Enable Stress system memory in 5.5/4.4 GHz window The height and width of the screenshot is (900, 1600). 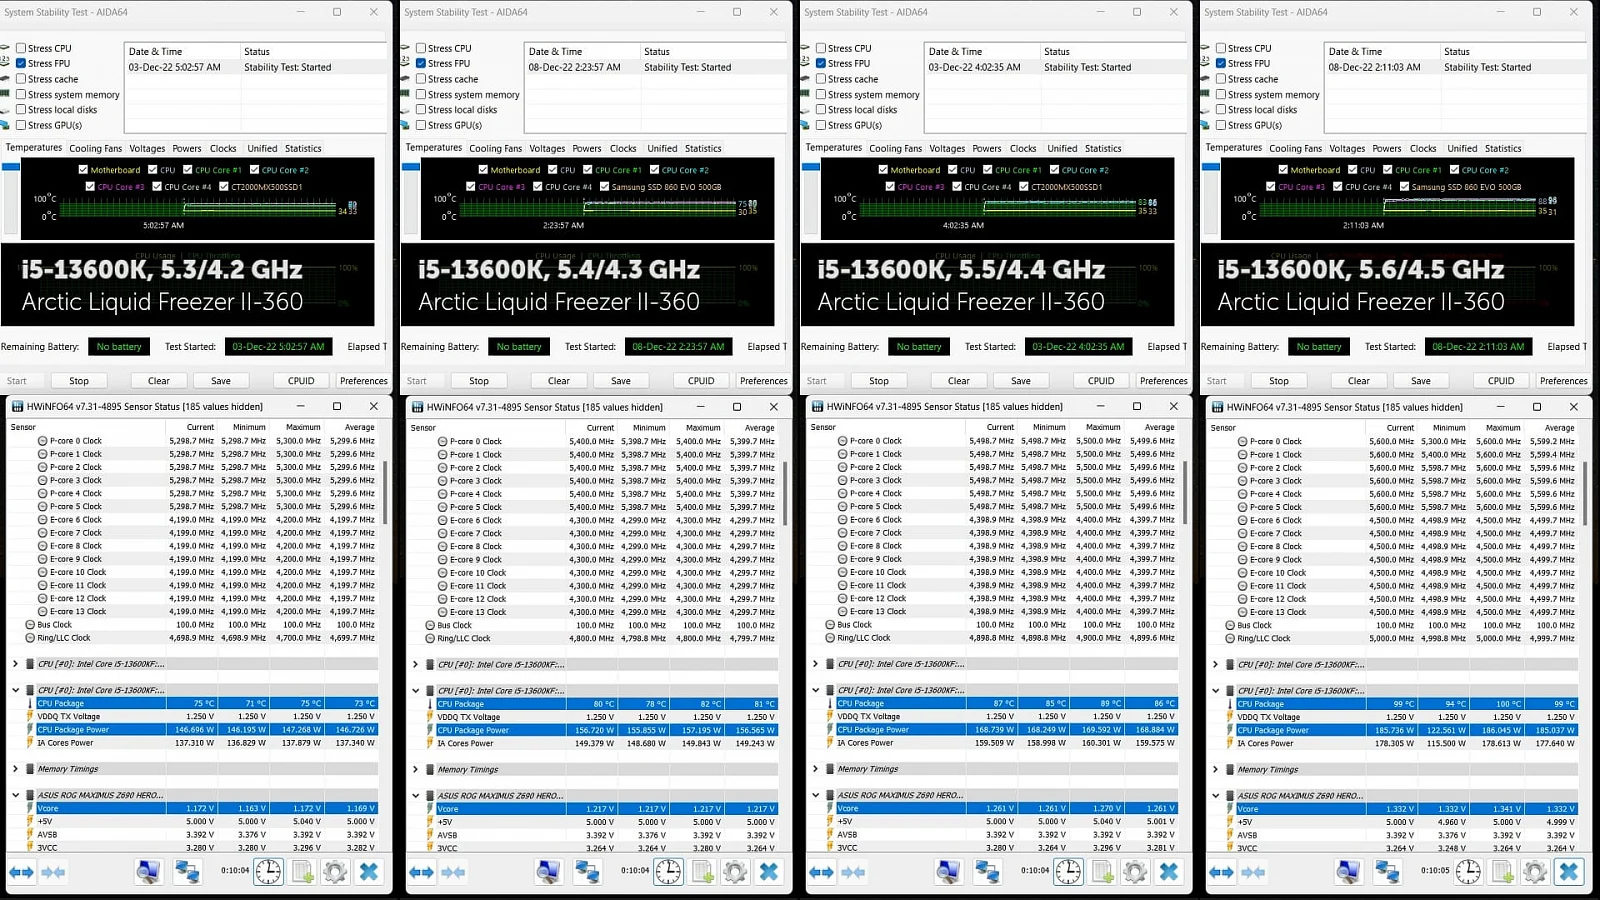point(820,95)
